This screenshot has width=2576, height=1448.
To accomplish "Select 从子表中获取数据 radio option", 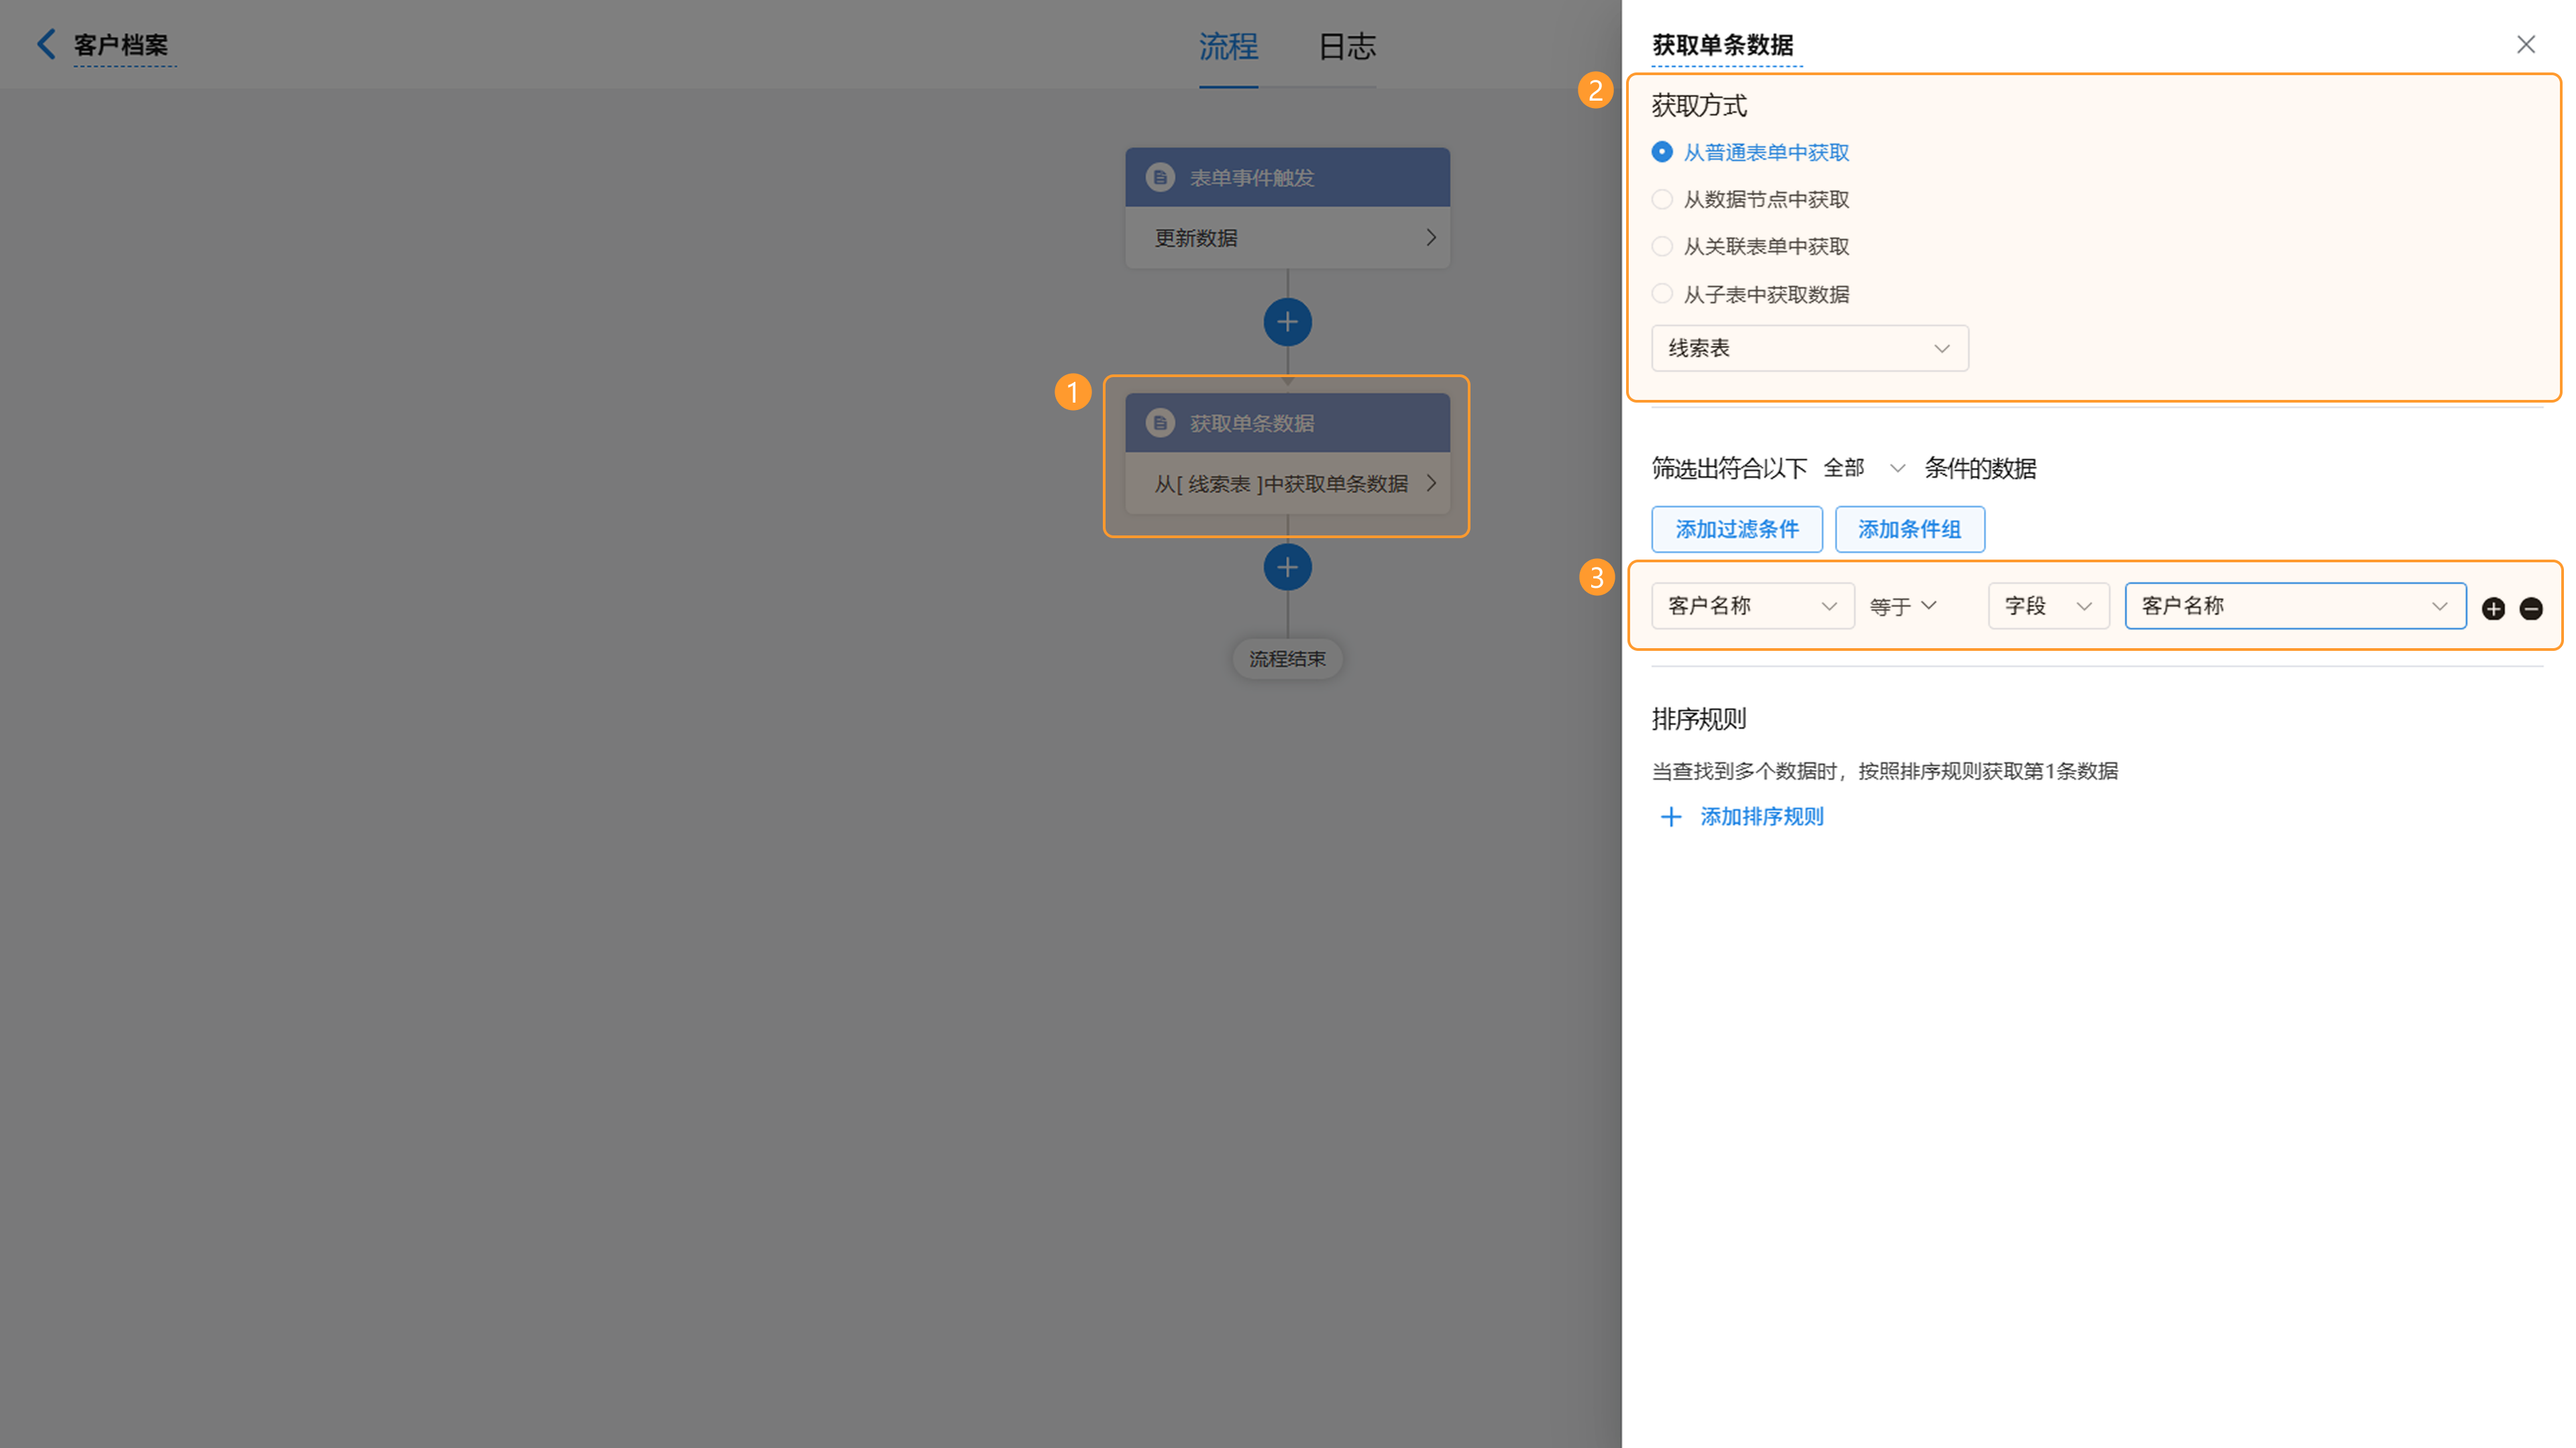I will coord(1662,294).
